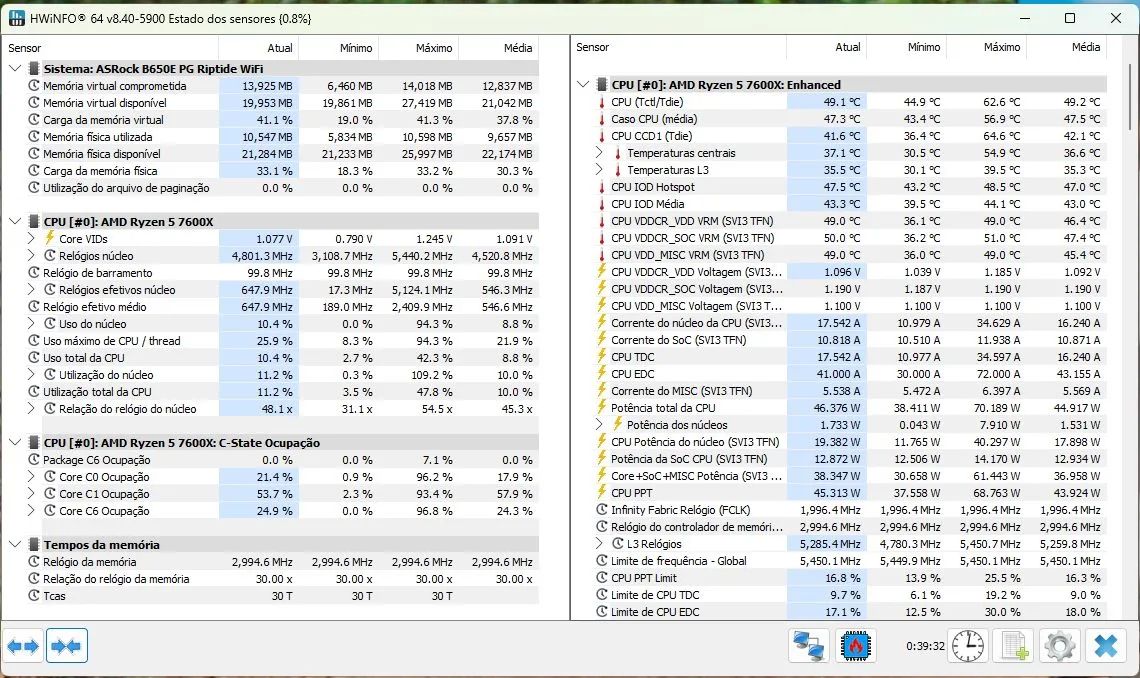Click lightning icon beside CPU PPT
The height and width of the screenshot is (678, 1140).
click(x=601, y=492)
